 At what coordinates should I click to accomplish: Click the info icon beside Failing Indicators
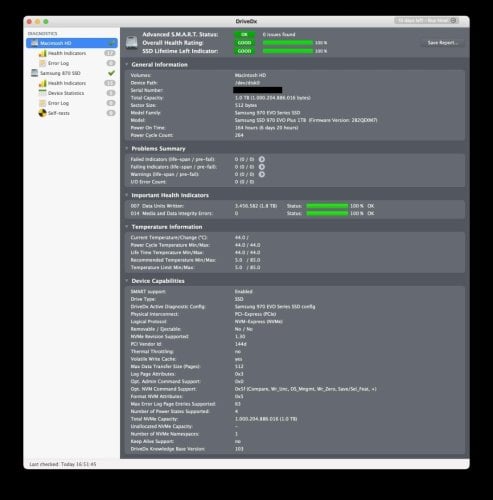point(262,167)
